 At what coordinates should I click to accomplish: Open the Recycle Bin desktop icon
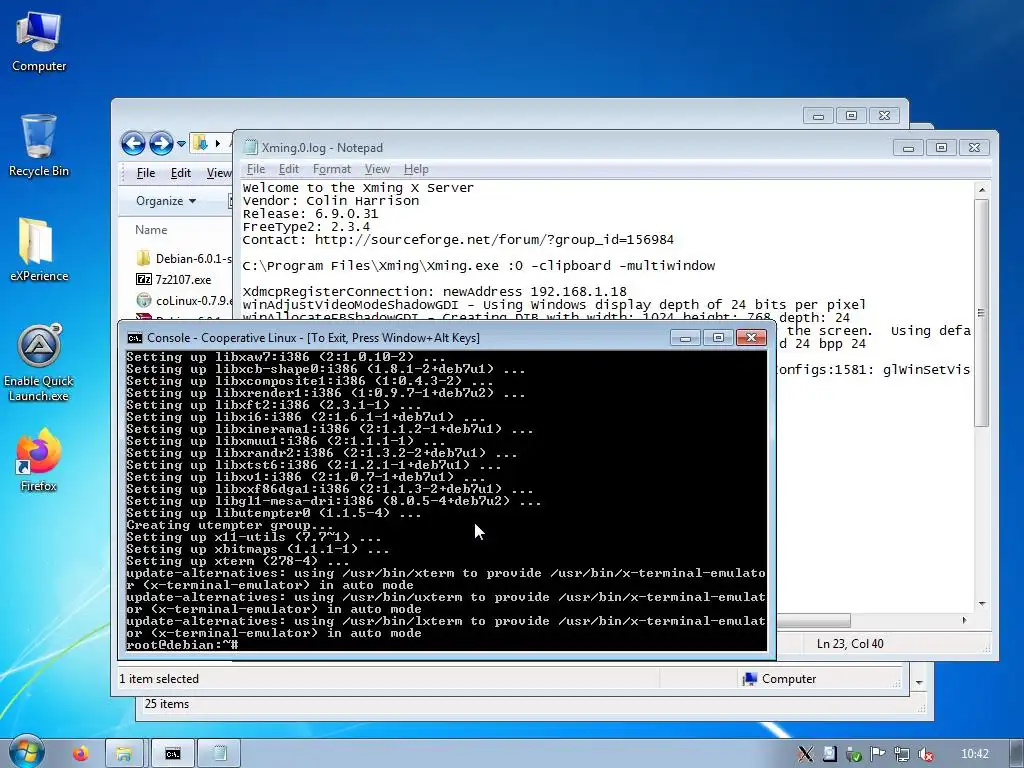tap(39, 146)
